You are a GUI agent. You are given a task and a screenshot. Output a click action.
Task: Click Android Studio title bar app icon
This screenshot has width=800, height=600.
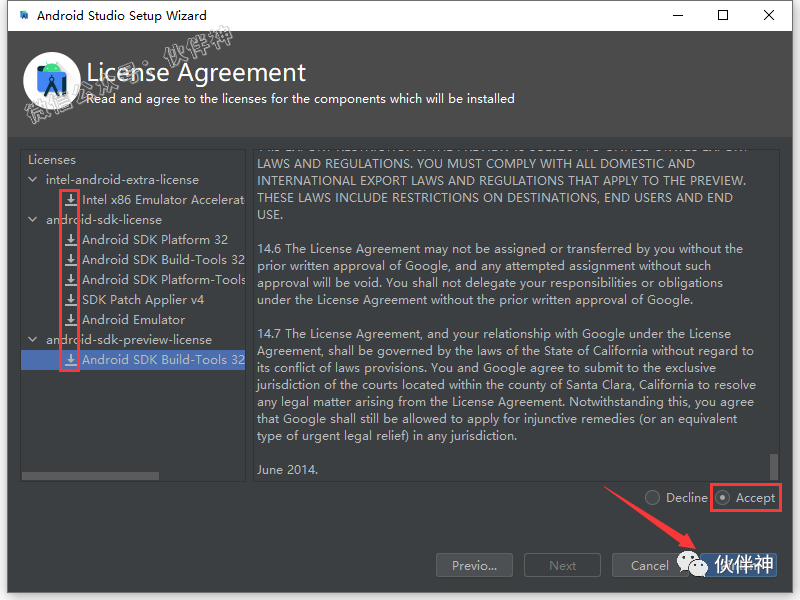click(x=23, y=15)
